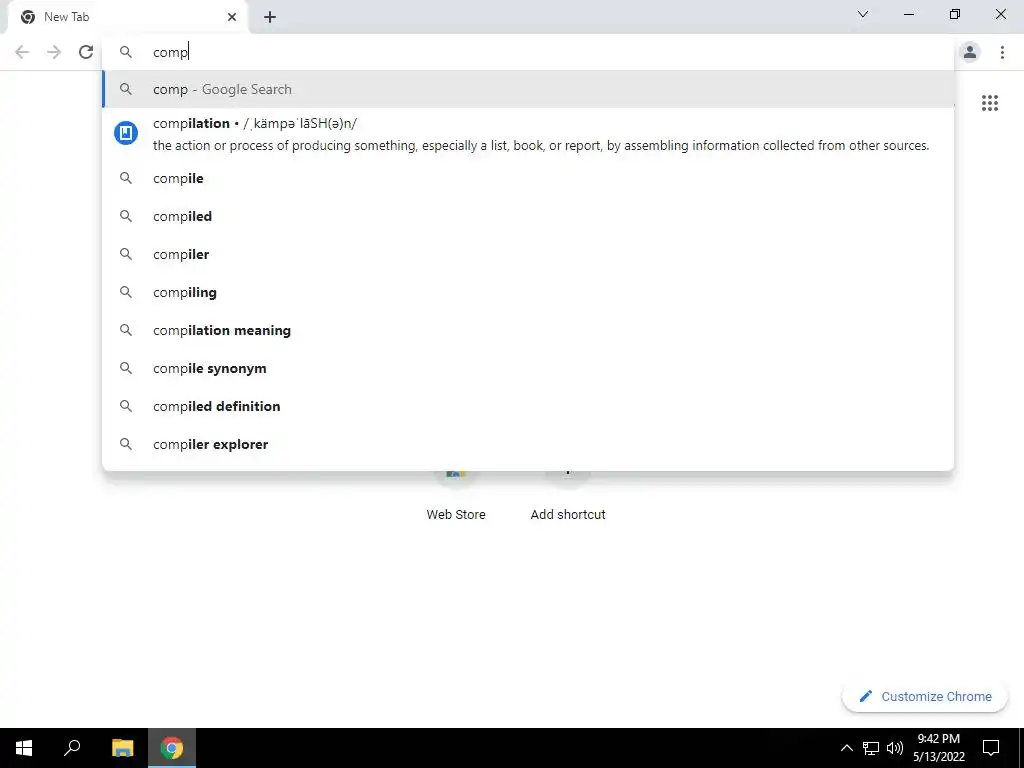Minimize the Chrome window
The image size is (1024, 768).
tap(908, 14)
